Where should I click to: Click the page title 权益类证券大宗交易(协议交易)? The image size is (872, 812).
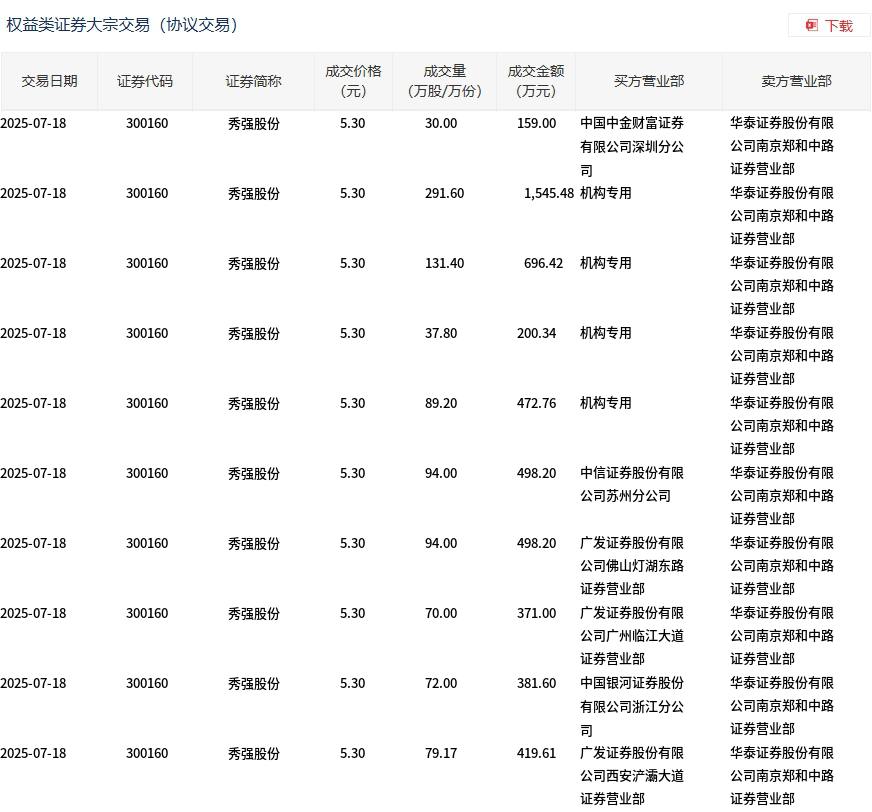(x=122, y=25)
